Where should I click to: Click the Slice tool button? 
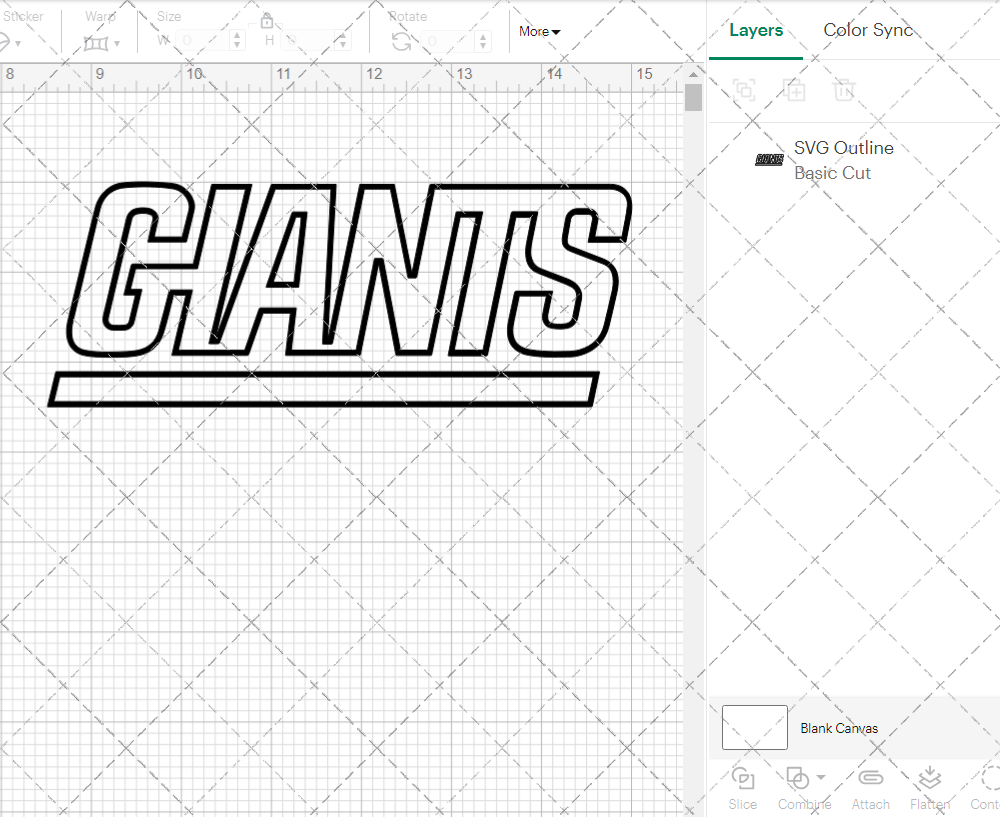(742, 789)
